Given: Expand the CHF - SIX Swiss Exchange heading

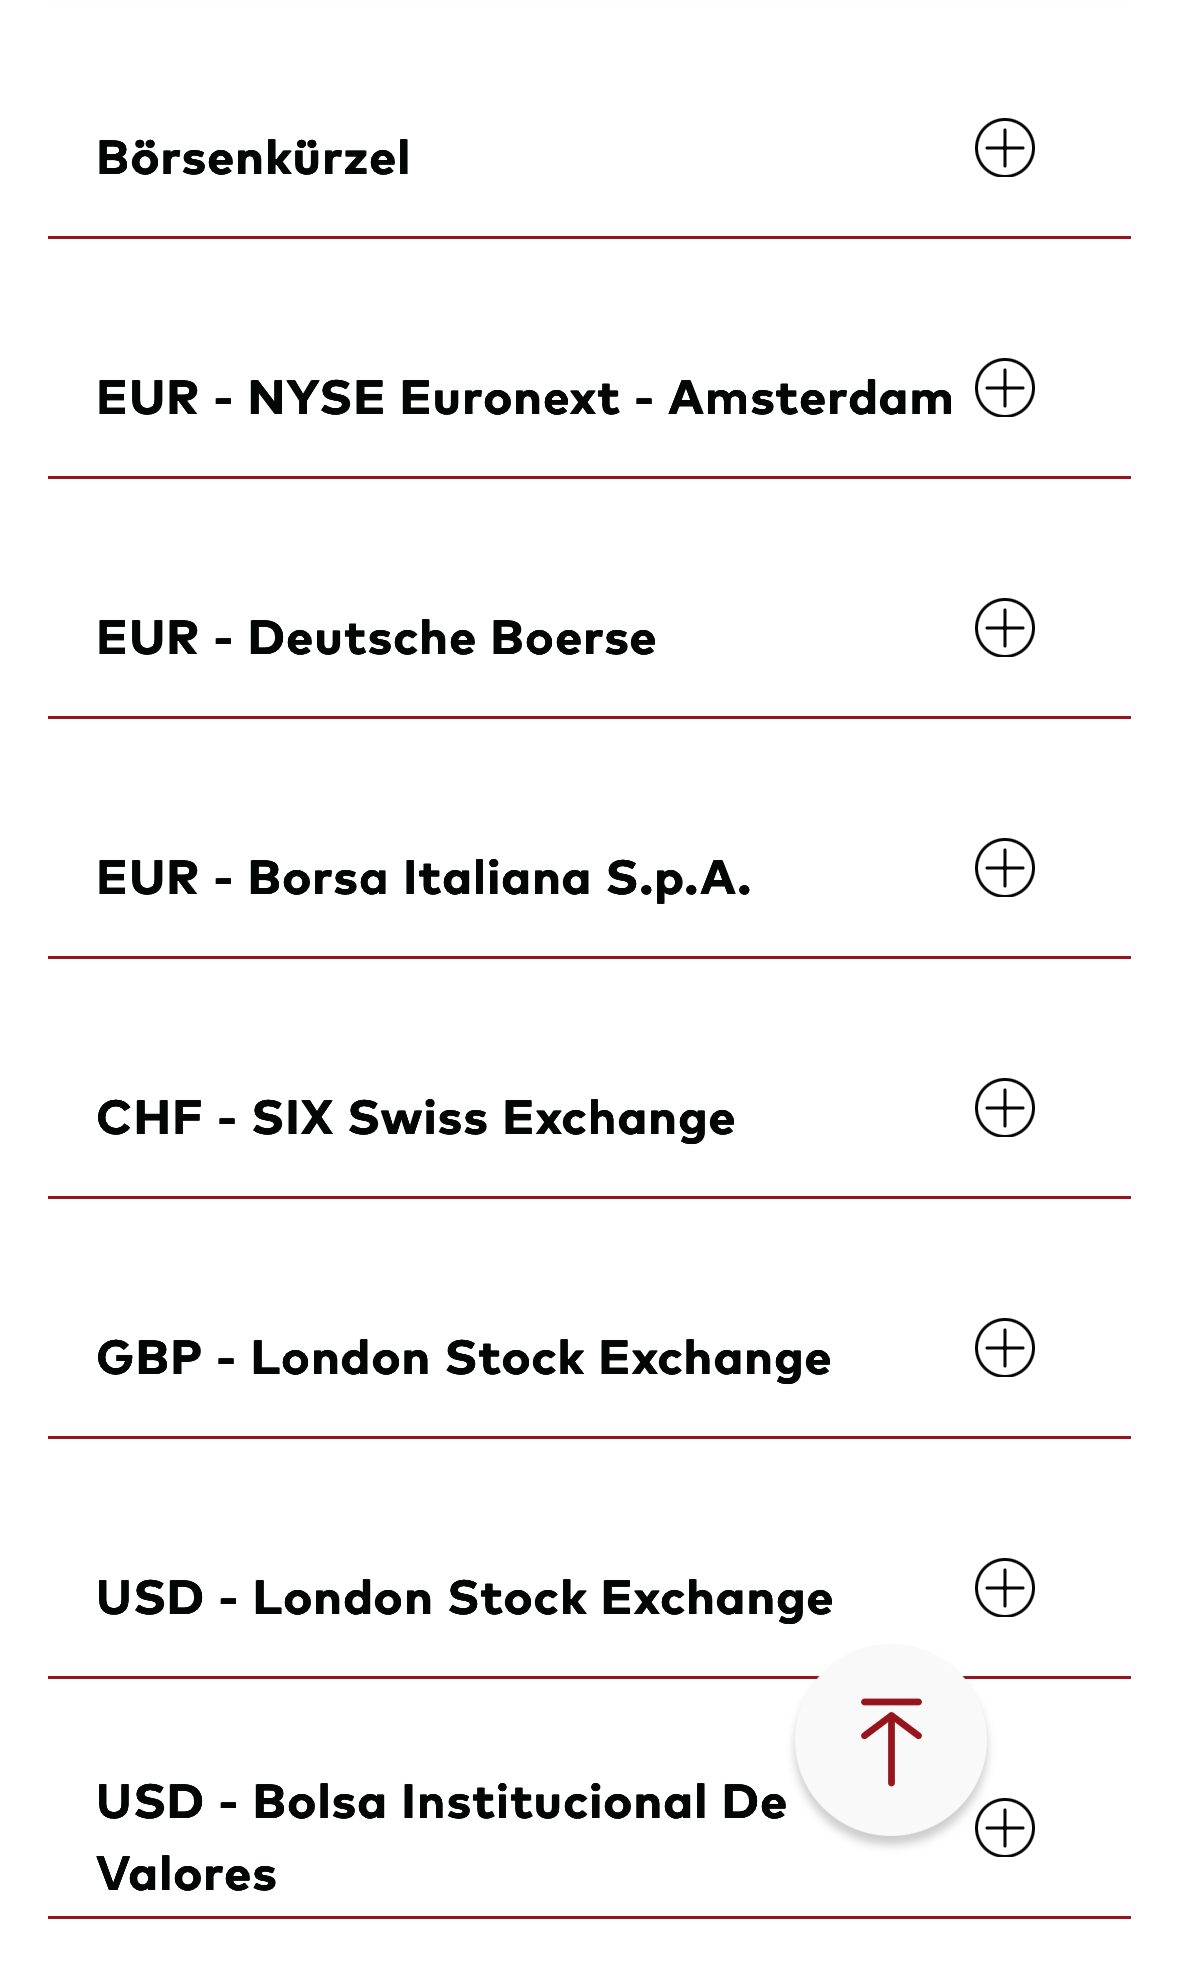Looking at the screenshot, I should tap(415, 1118).
